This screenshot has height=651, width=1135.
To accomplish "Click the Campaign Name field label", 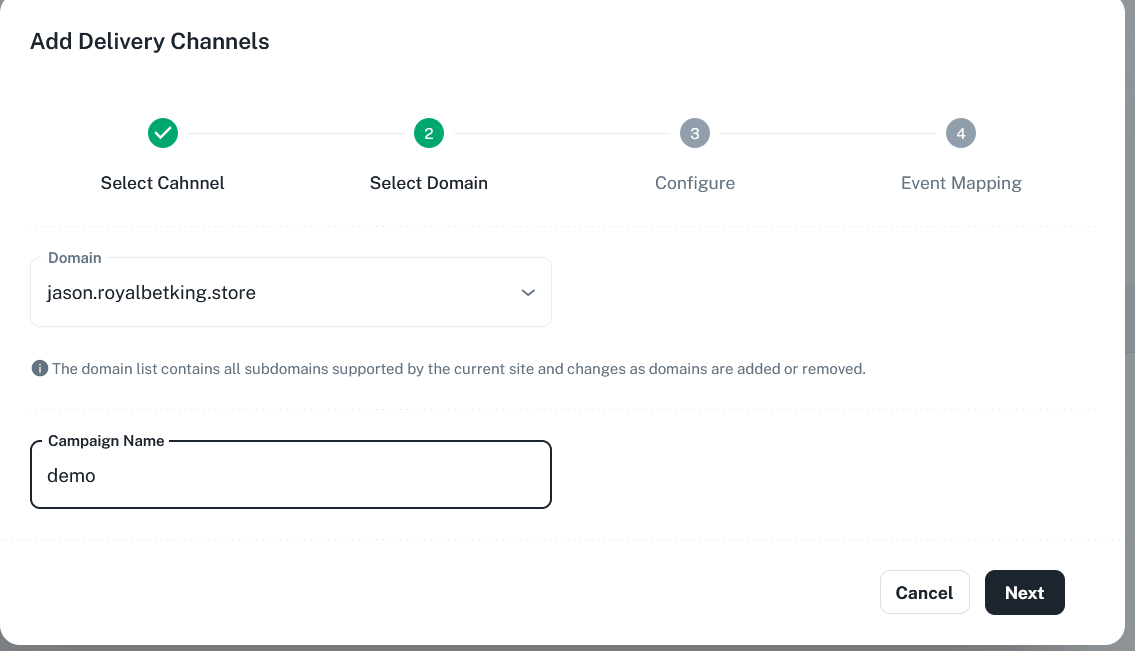I will coord(106,441).
